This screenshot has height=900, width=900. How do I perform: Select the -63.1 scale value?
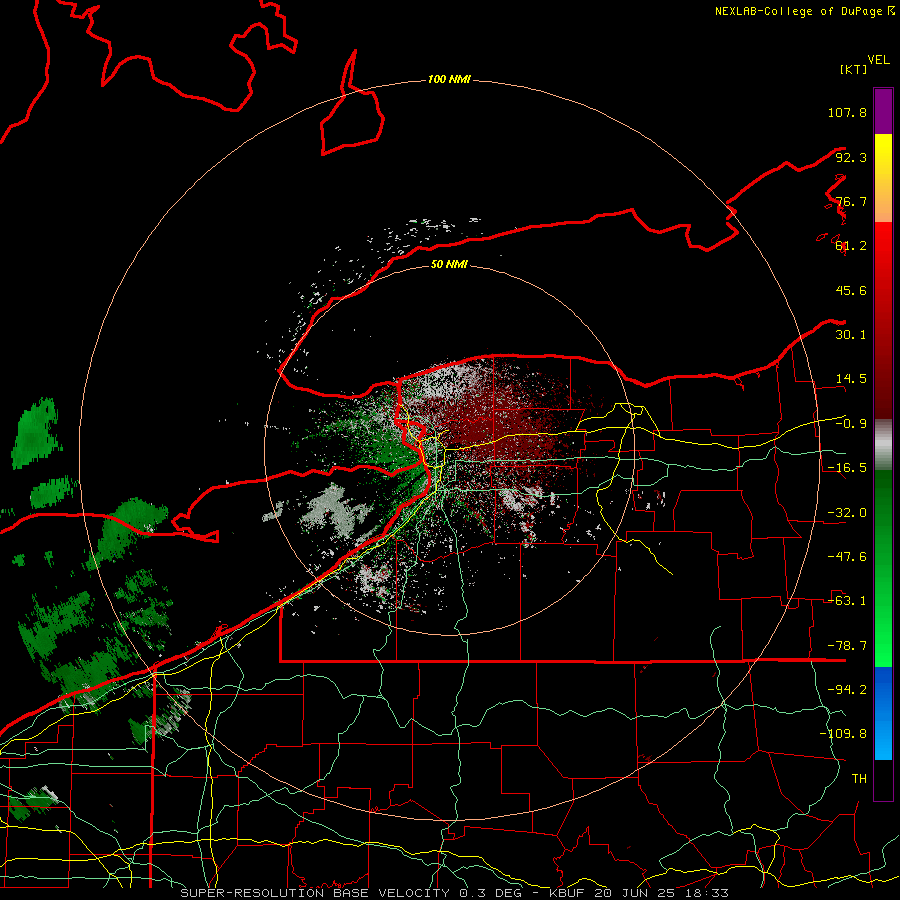pos(847,601)
